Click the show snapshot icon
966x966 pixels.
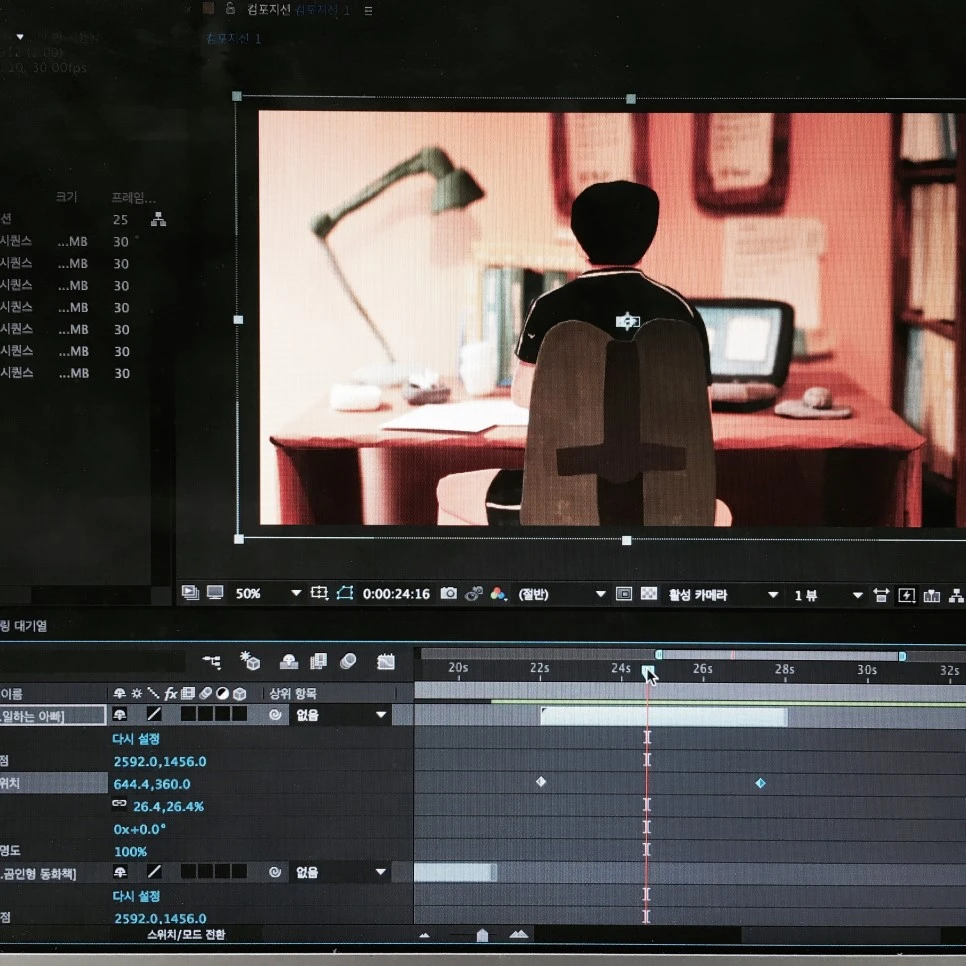click(x=474, y=594)
